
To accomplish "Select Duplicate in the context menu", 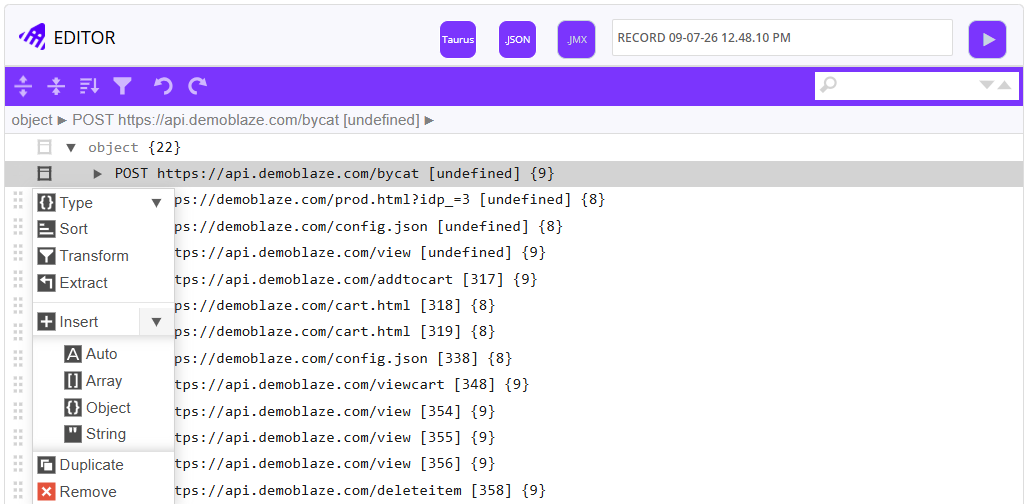I will point(103,465).
